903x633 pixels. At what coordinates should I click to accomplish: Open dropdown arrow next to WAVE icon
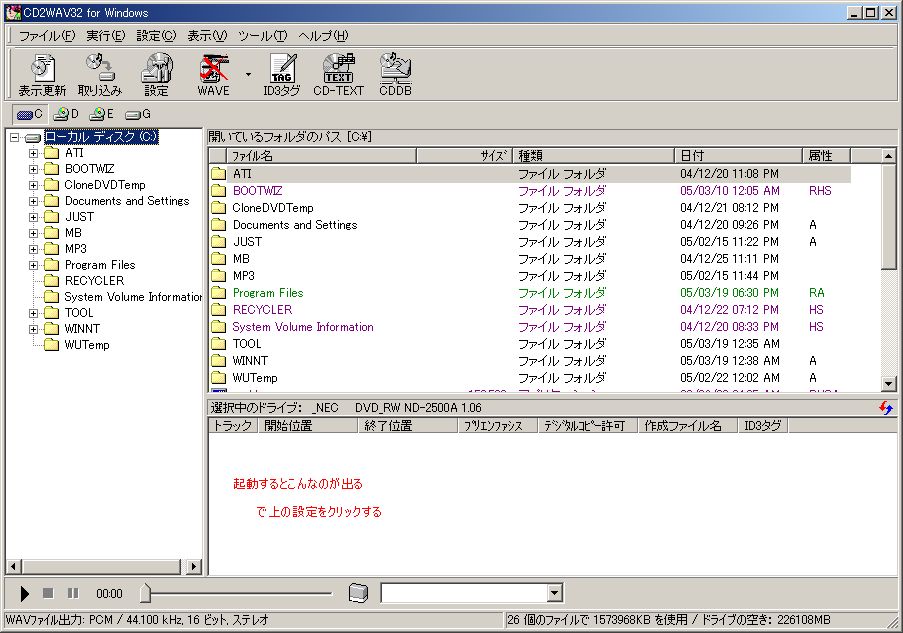point(248,74)
